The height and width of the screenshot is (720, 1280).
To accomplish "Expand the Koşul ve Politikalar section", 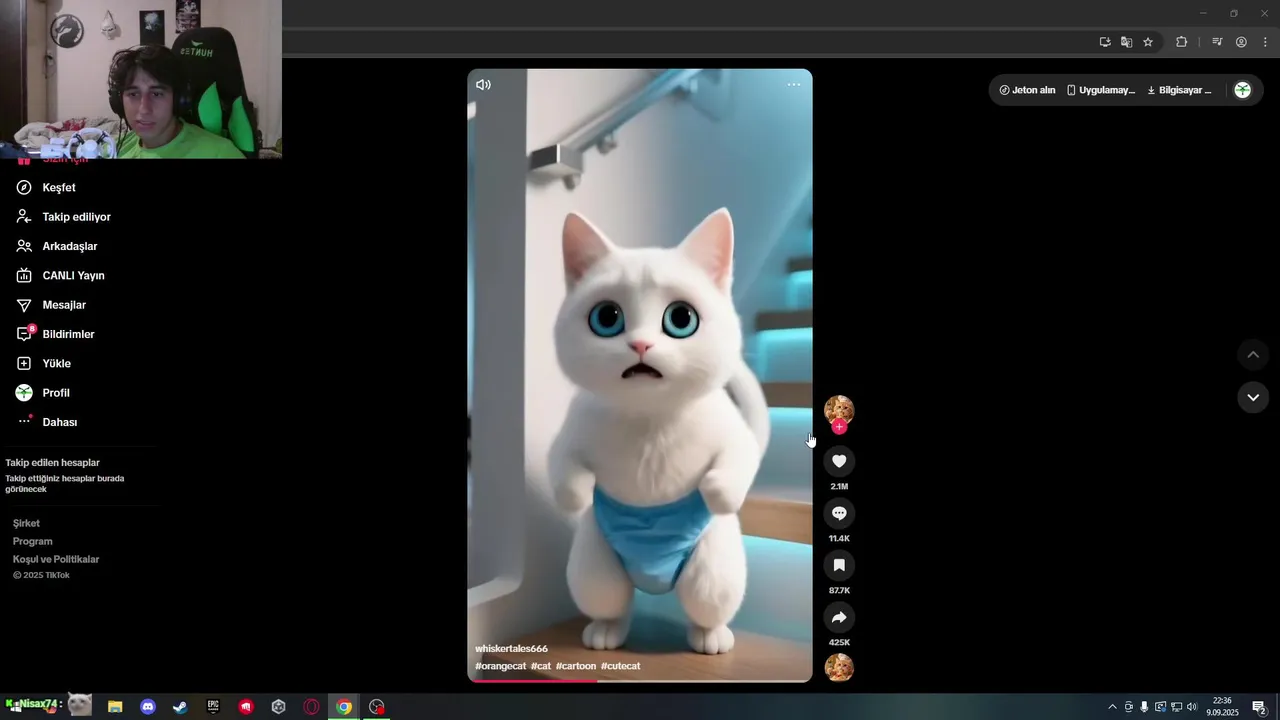I will (x=56, y=559).
